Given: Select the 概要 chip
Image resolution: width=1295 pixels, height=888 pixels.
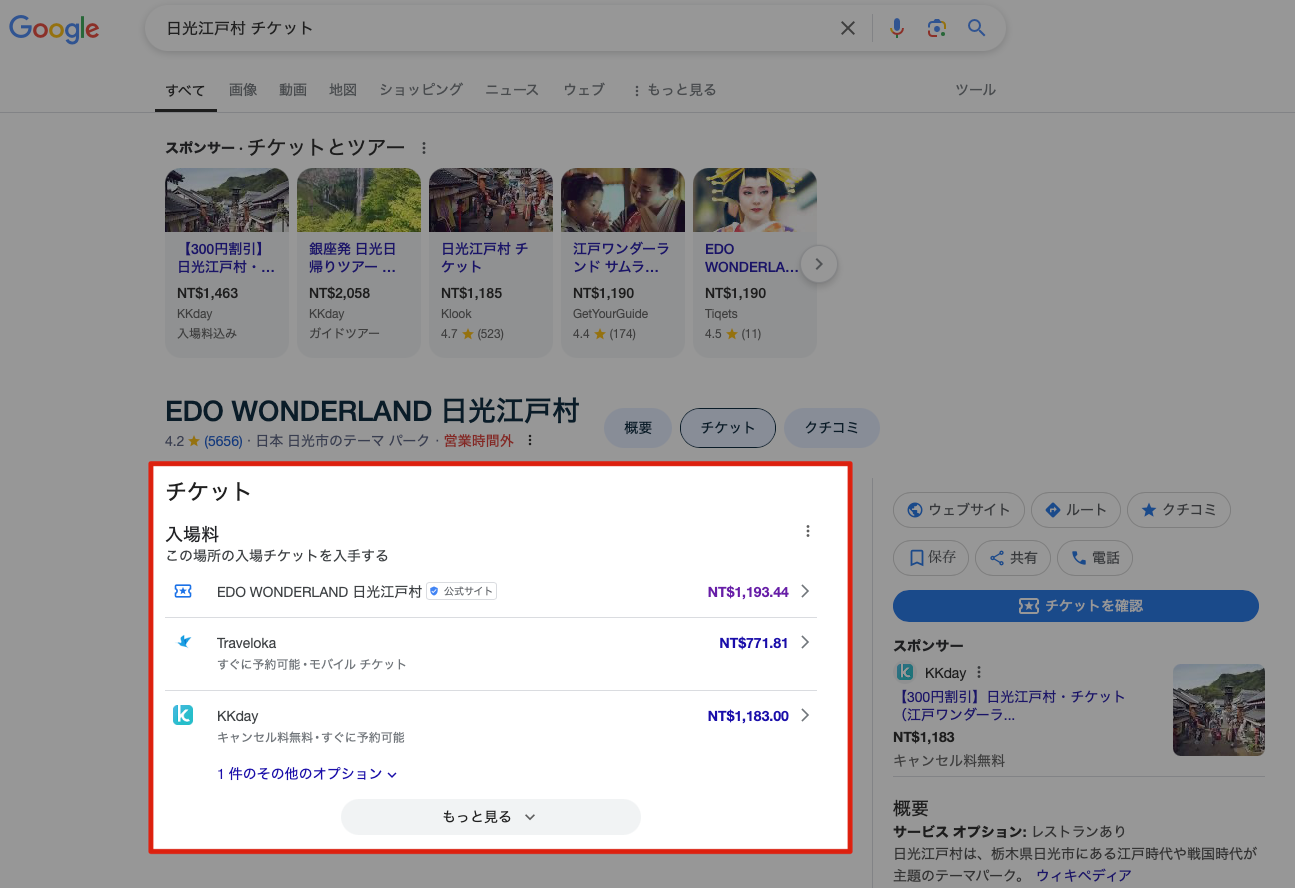Looking at the screenshot, I should click(x=638, y=428).
